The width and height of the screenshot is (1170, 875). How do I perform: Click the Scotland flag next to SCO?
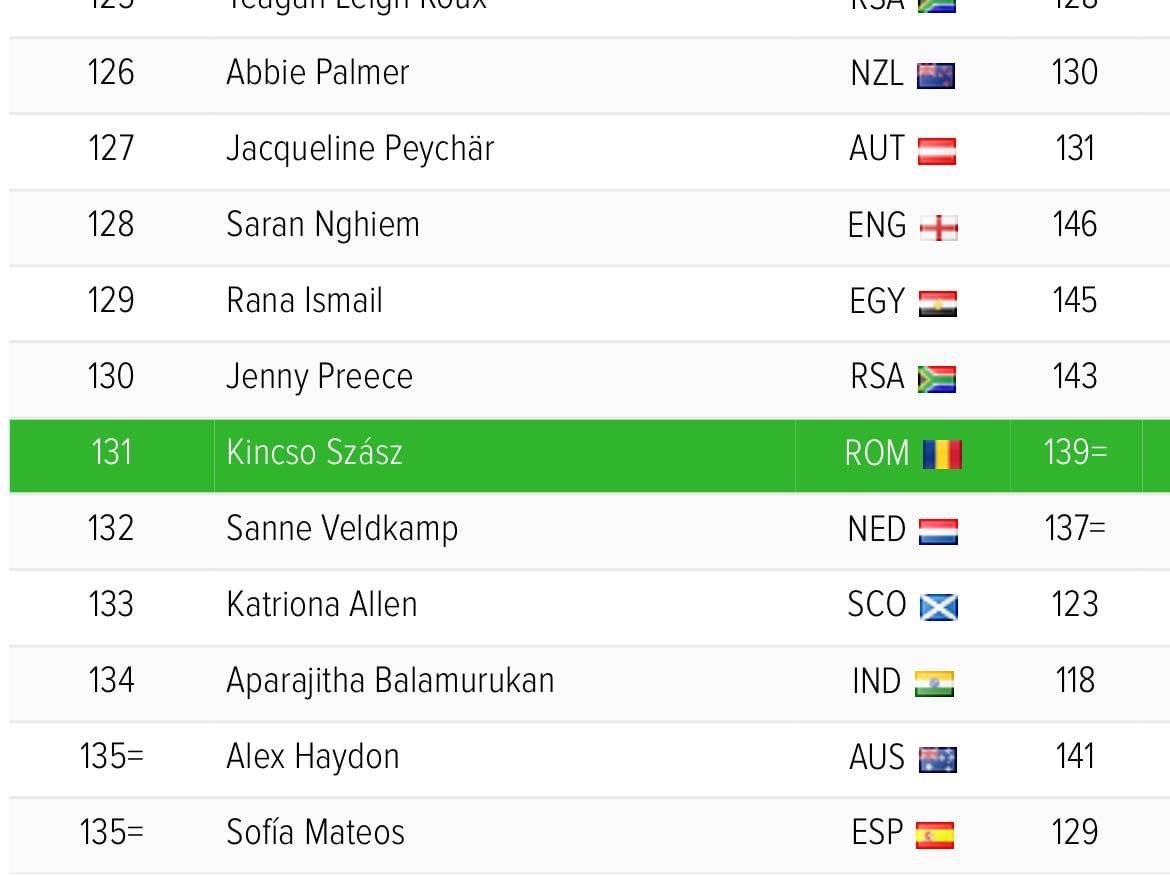[938, 607]
